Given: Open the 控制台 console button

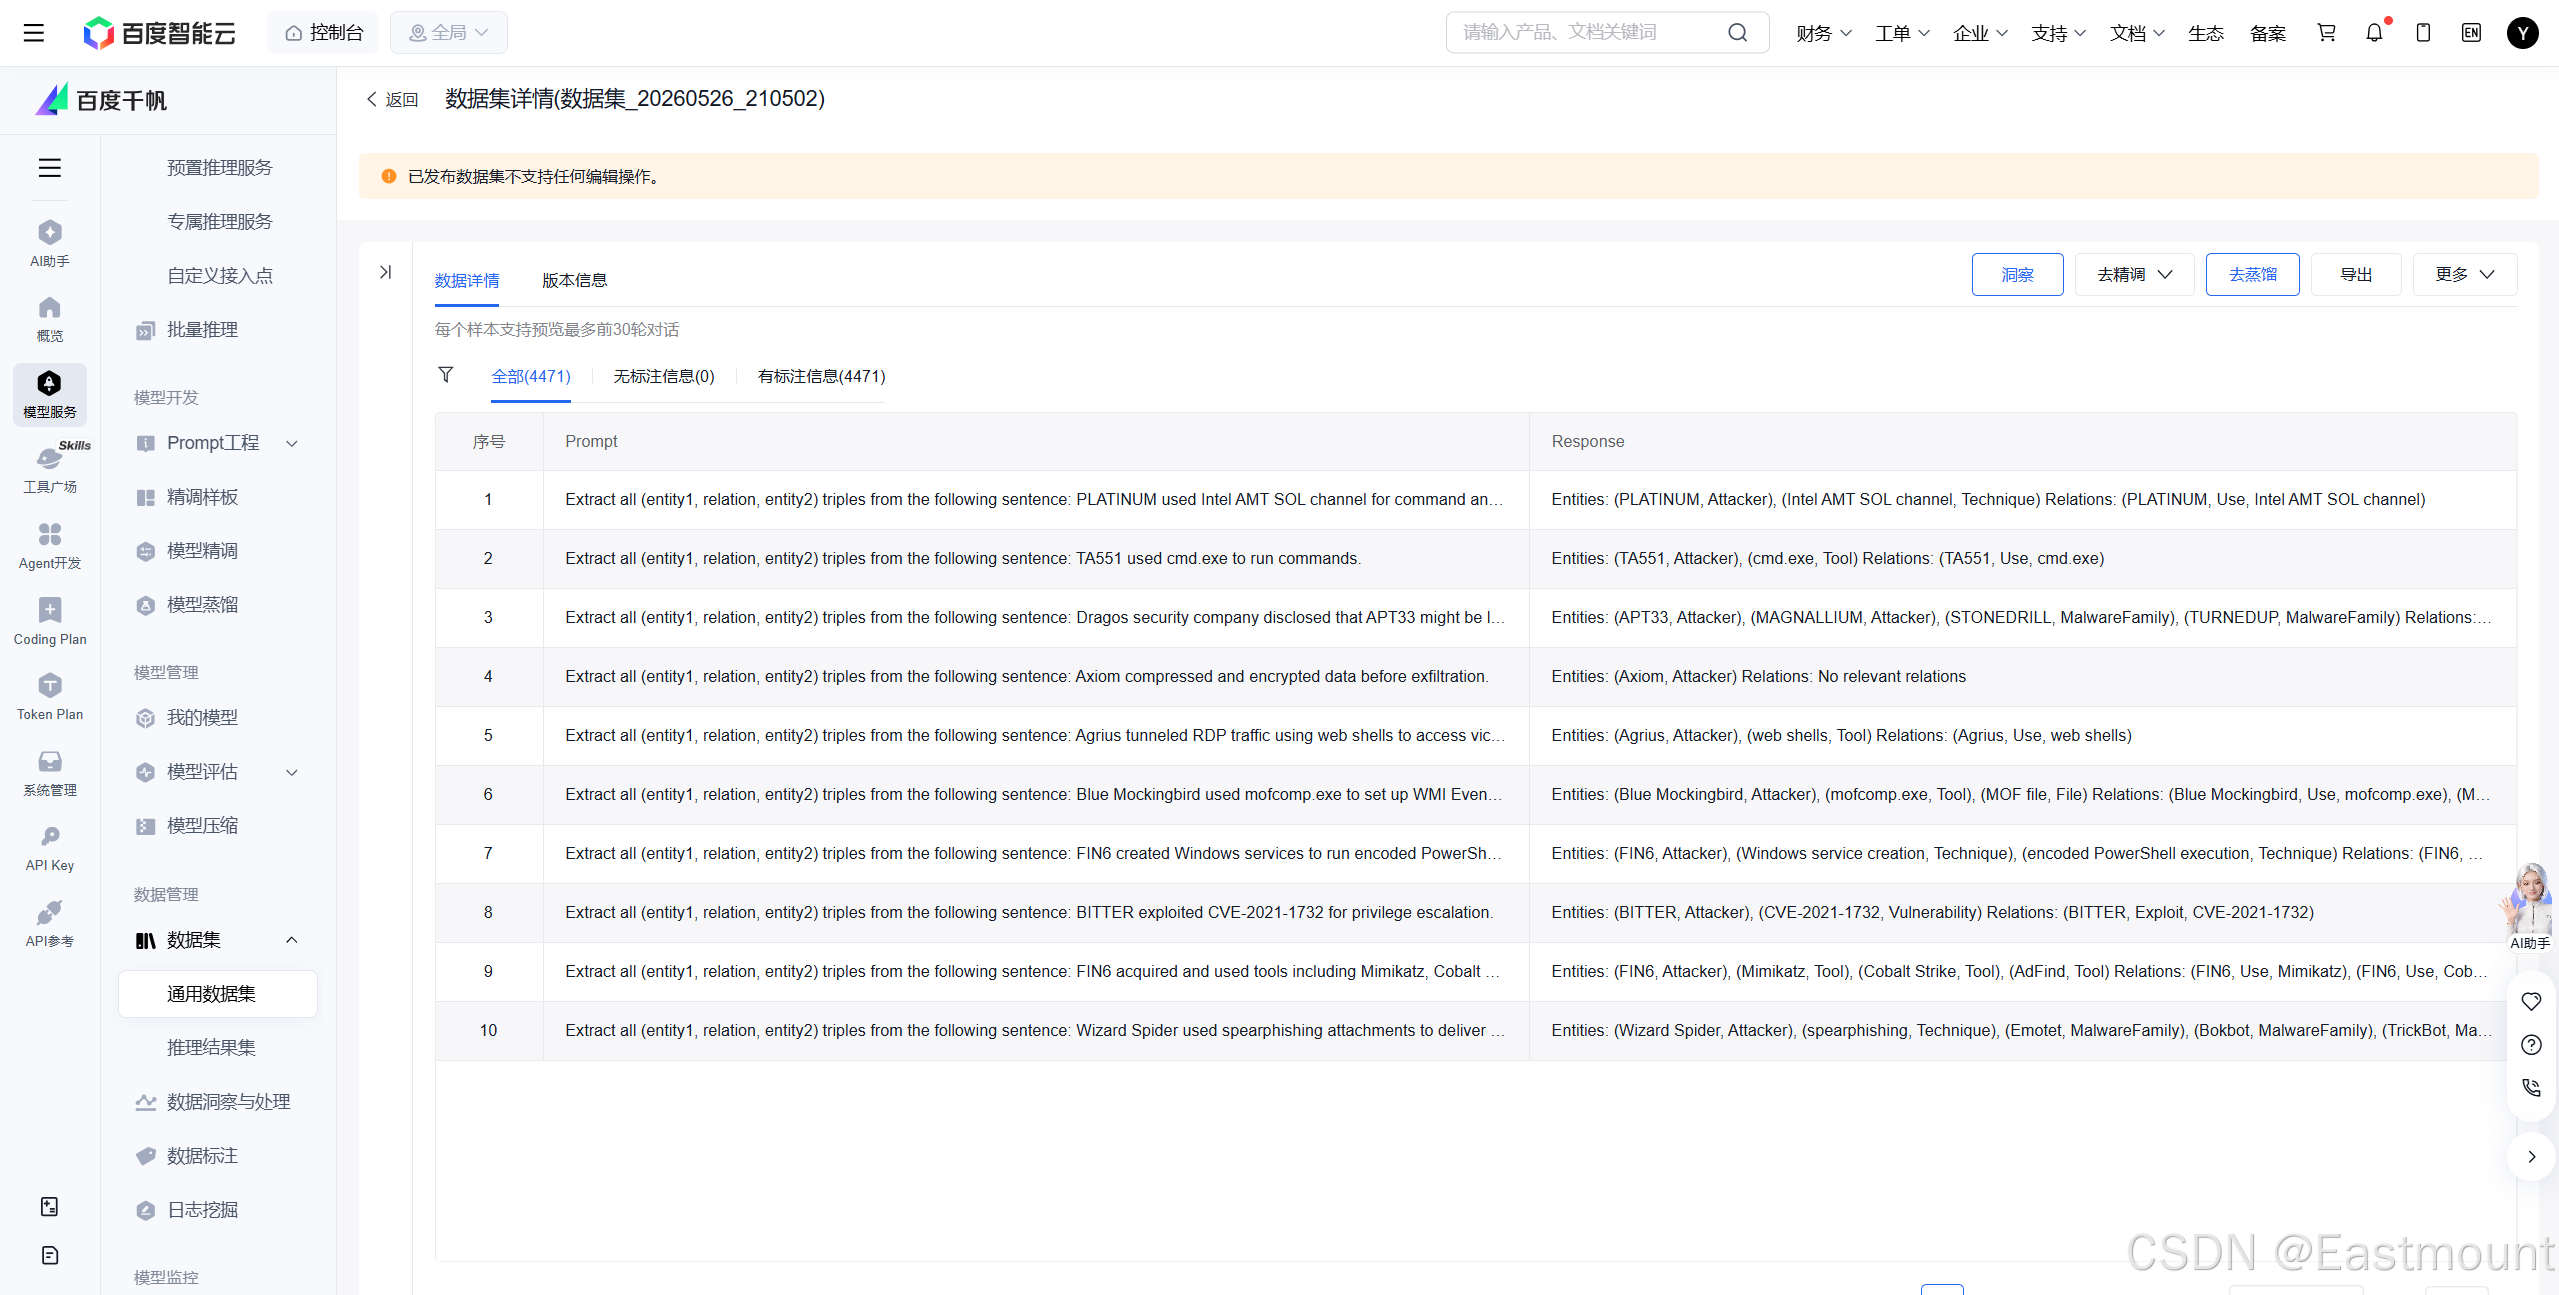Looking at the screenshot, I should point(323,33).
